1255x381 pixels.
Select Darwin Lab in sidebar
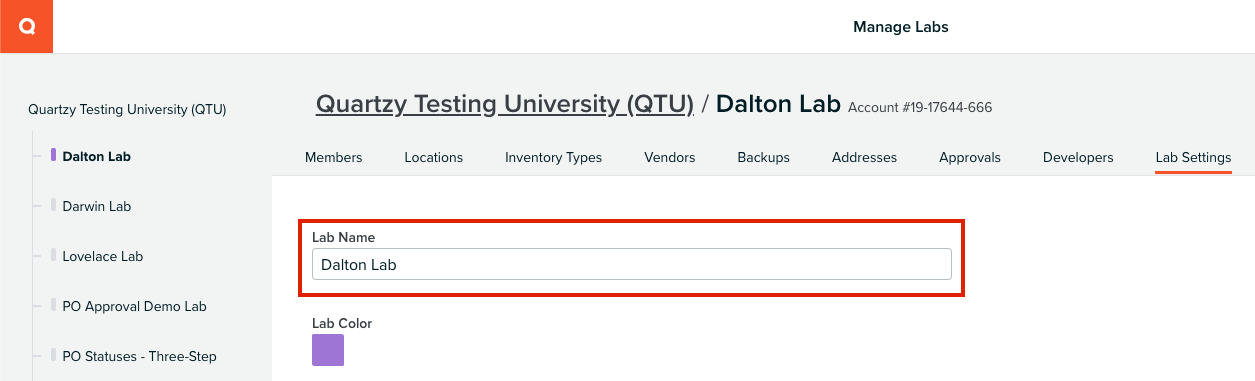tap(96, 206)
